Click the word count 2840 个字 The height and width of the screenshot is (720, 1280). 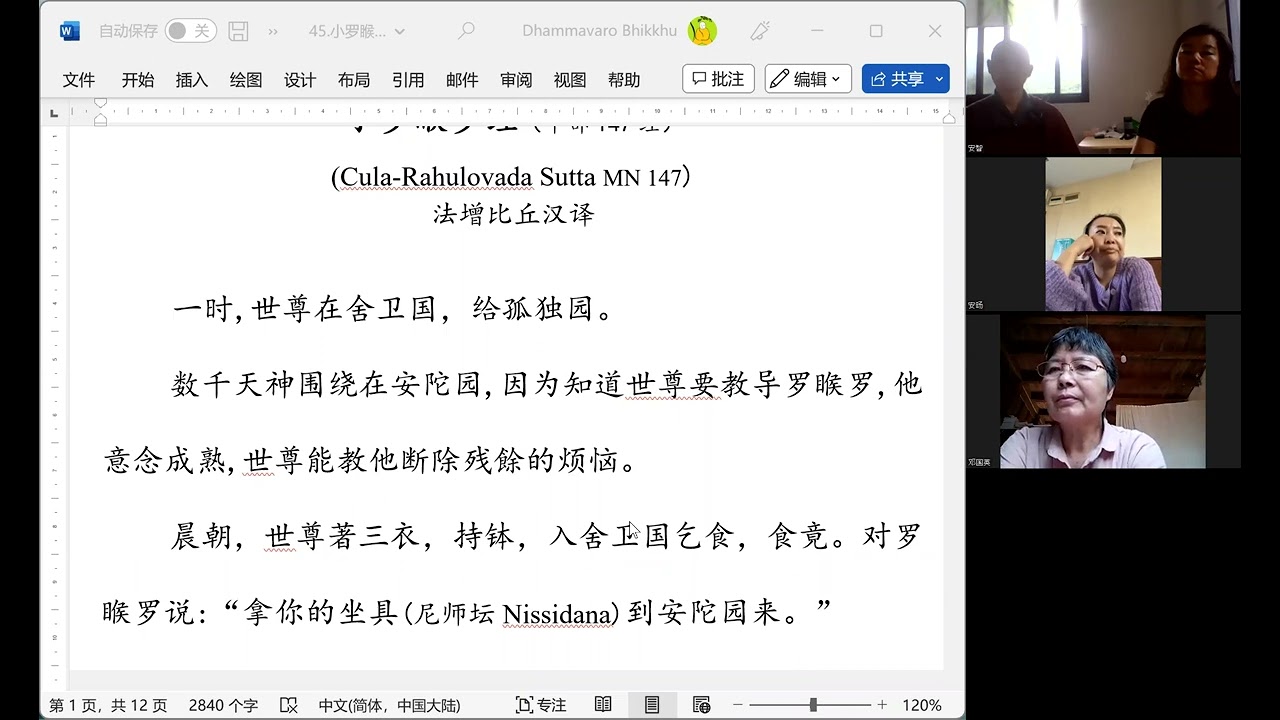pos(223,705)
